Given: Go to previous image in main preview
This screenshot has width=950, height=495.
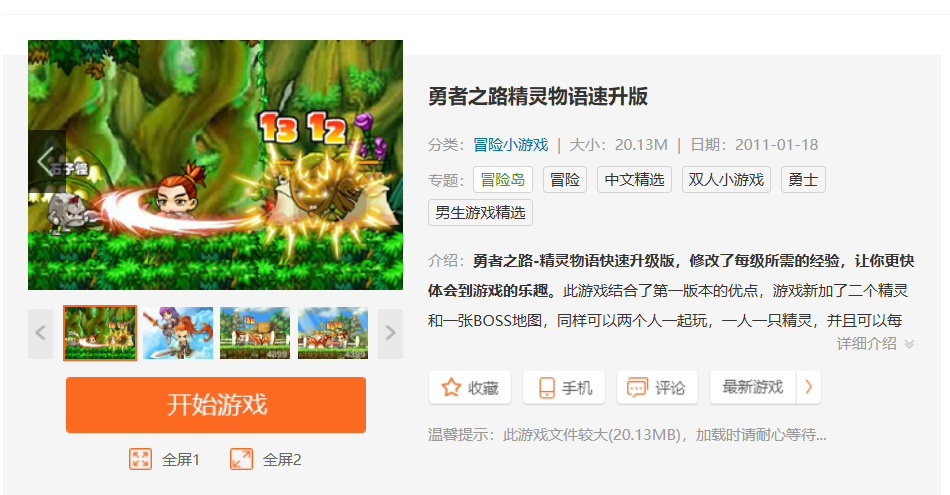Looking at the screenshot, I should [46, 161].
